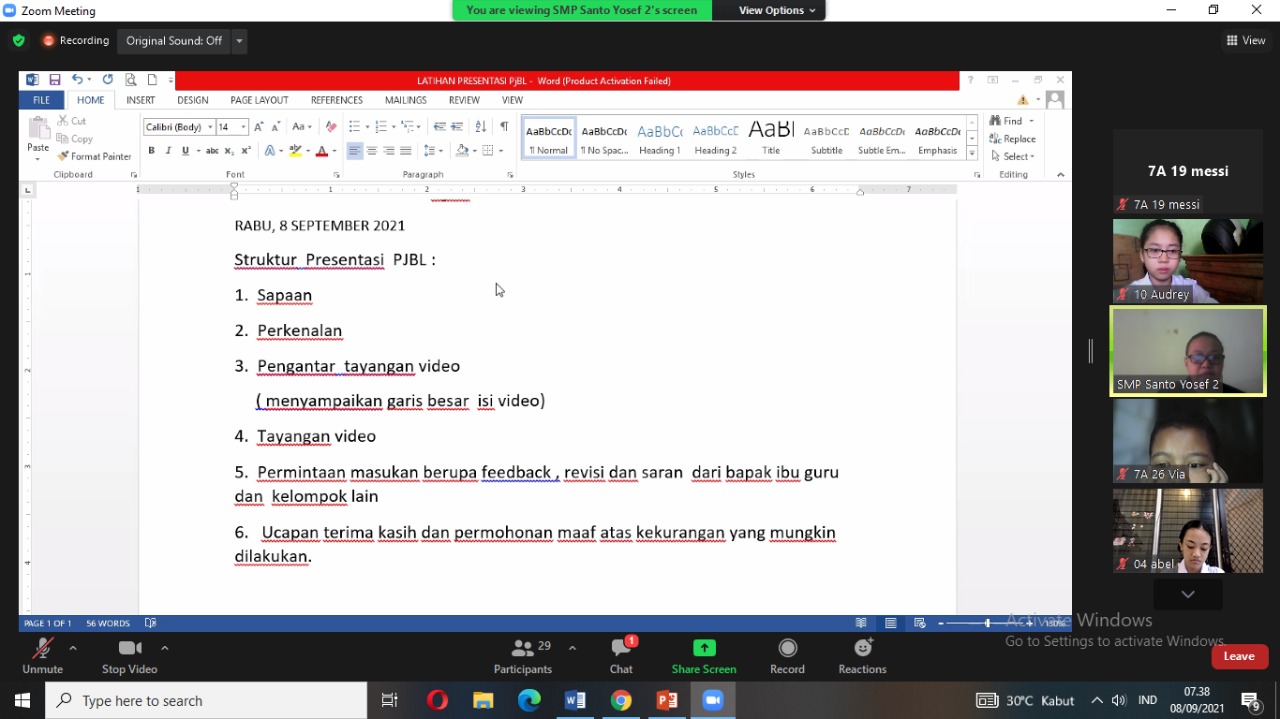Stop Video in Zoom toolbar
The image size is (1280, 719).
tap(129, 656)
